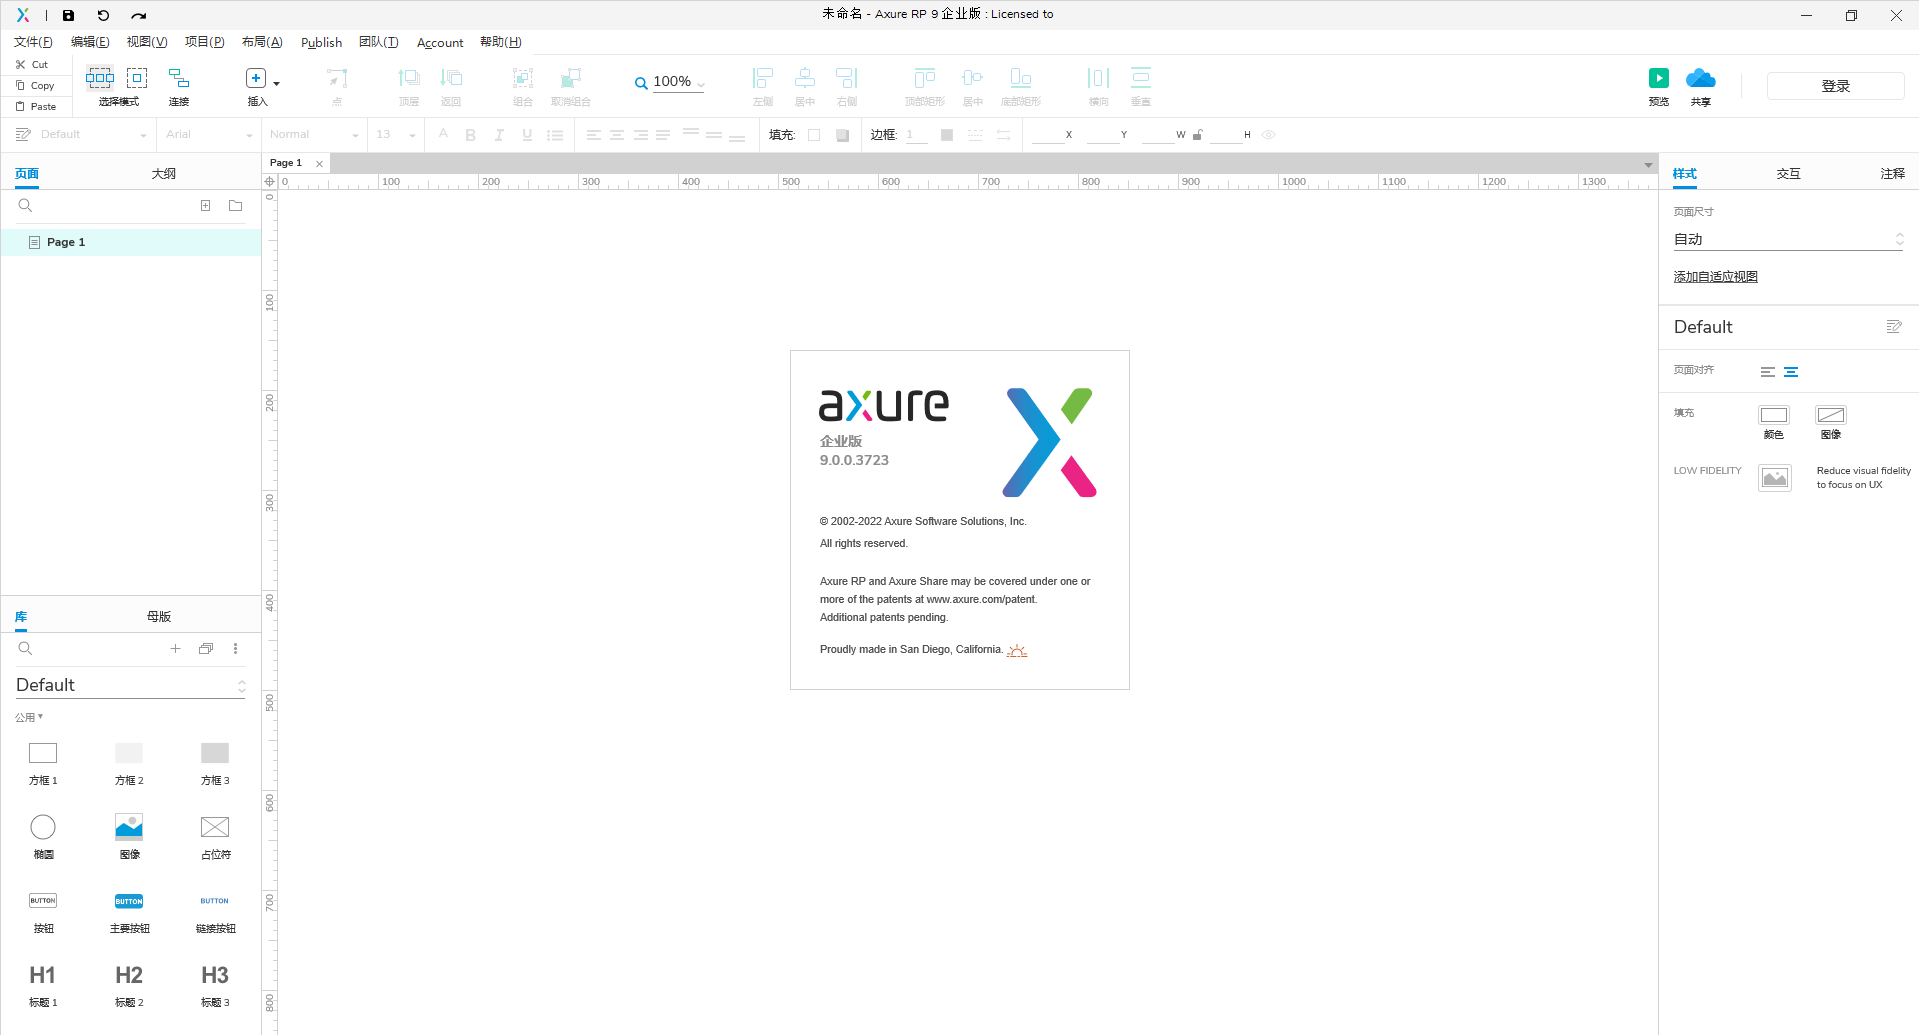The width and height of the screenshot is (1919, 1035).
Task: Click the Group (组合) icon
Action: point(523,78)
